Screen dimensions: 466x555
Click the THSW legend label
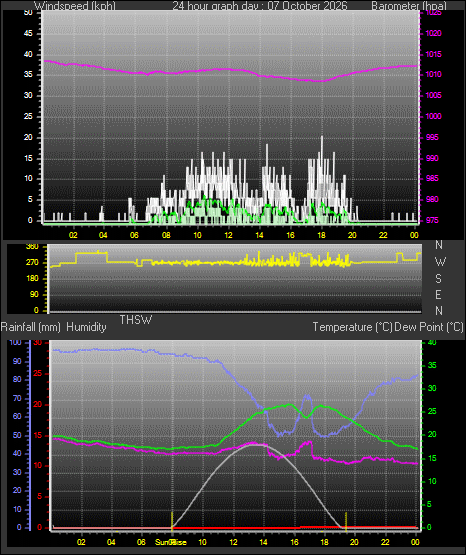(136, 320)
